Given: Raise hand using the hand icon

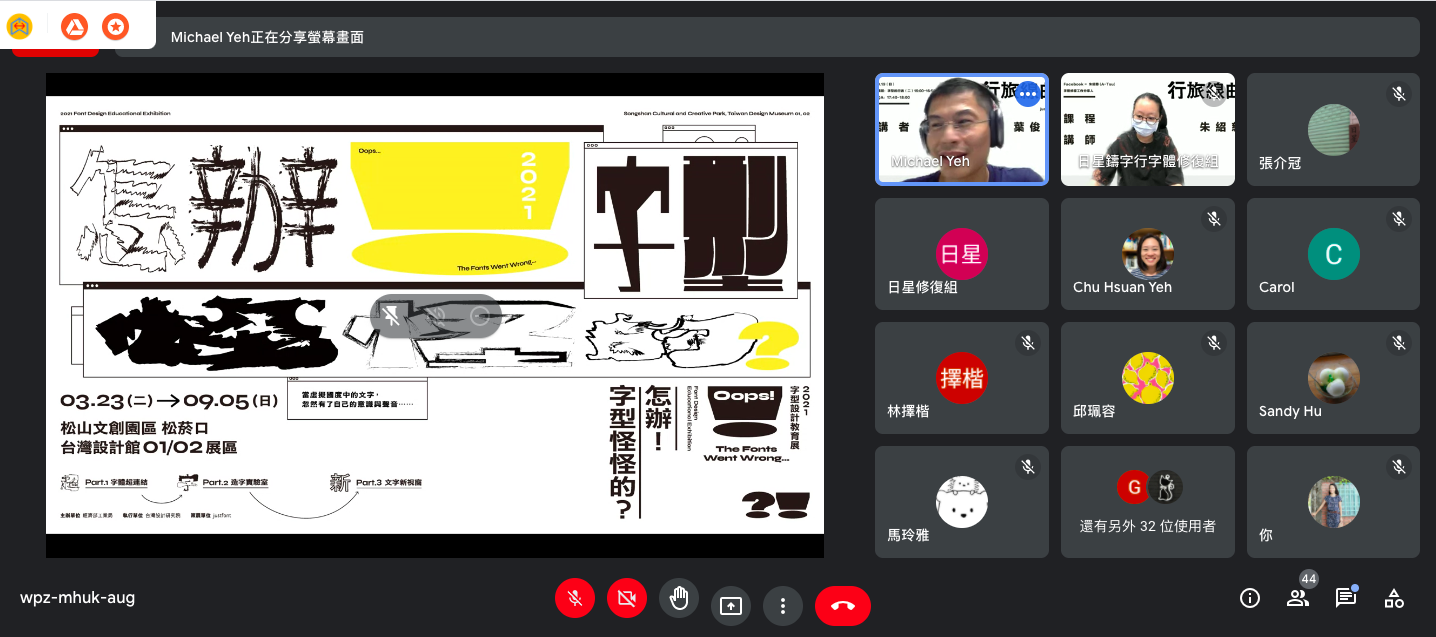Looking at the screenshot, I should coord(679,599).
